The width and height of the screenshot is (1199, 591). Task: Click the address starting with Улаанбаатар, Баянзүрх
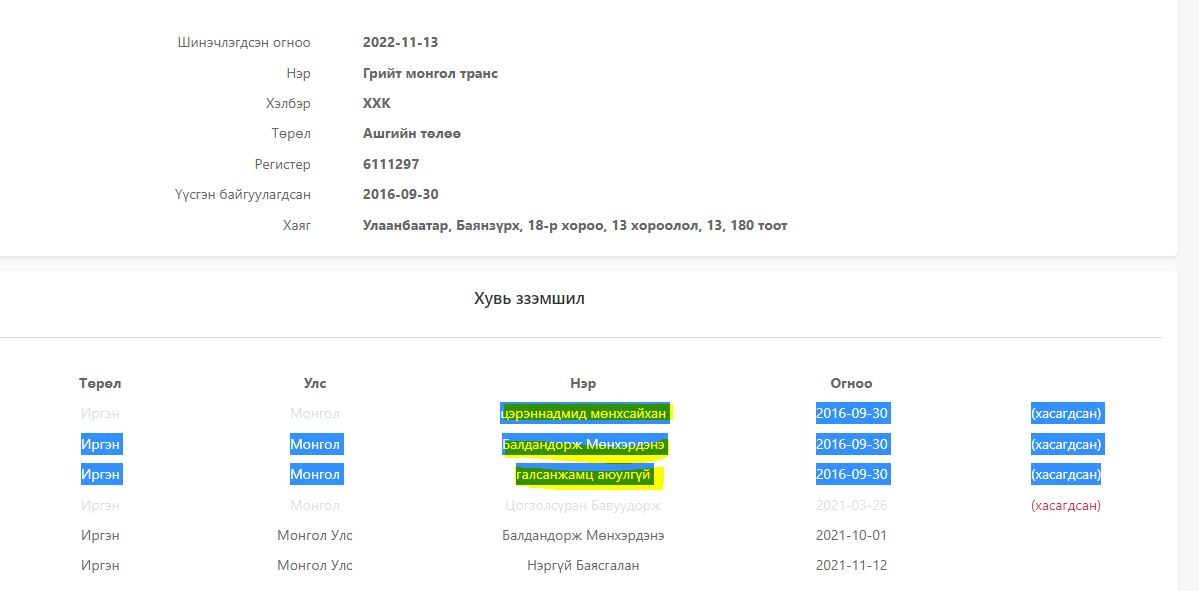point(575,225)
